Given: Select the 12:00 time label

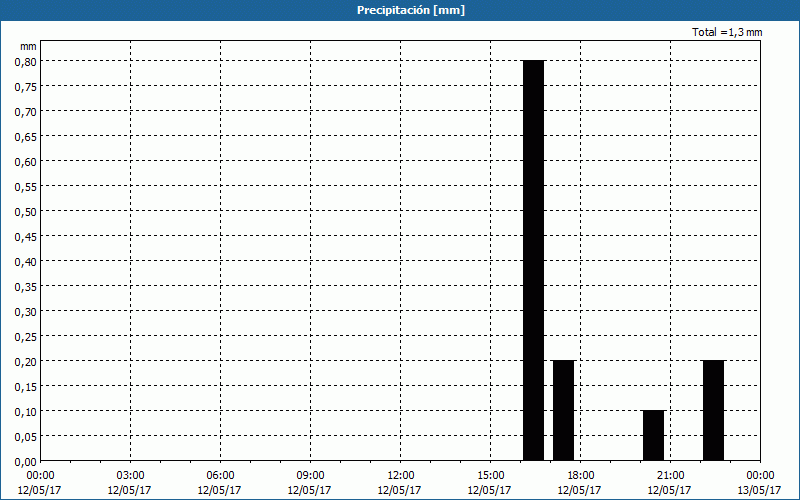Looking at the screenshot, I should tap(401, 476).
